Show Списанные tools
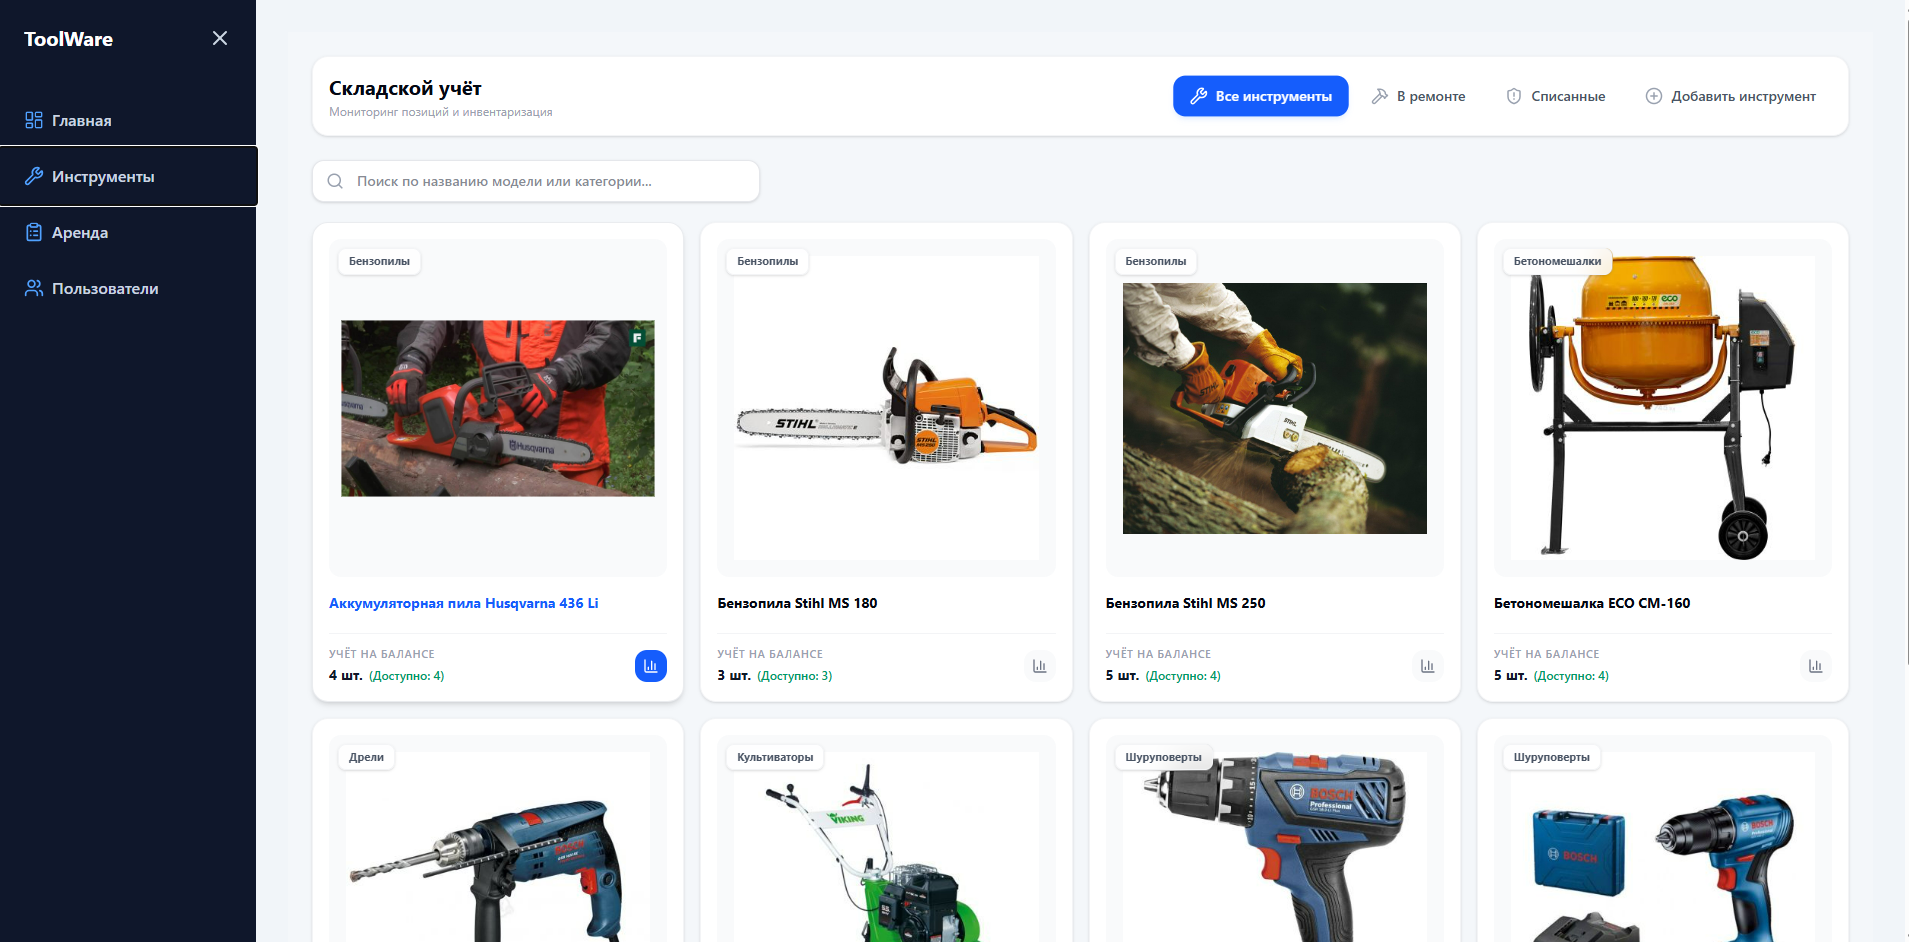Screen dimensions: 1909x942 [1555, 96]
